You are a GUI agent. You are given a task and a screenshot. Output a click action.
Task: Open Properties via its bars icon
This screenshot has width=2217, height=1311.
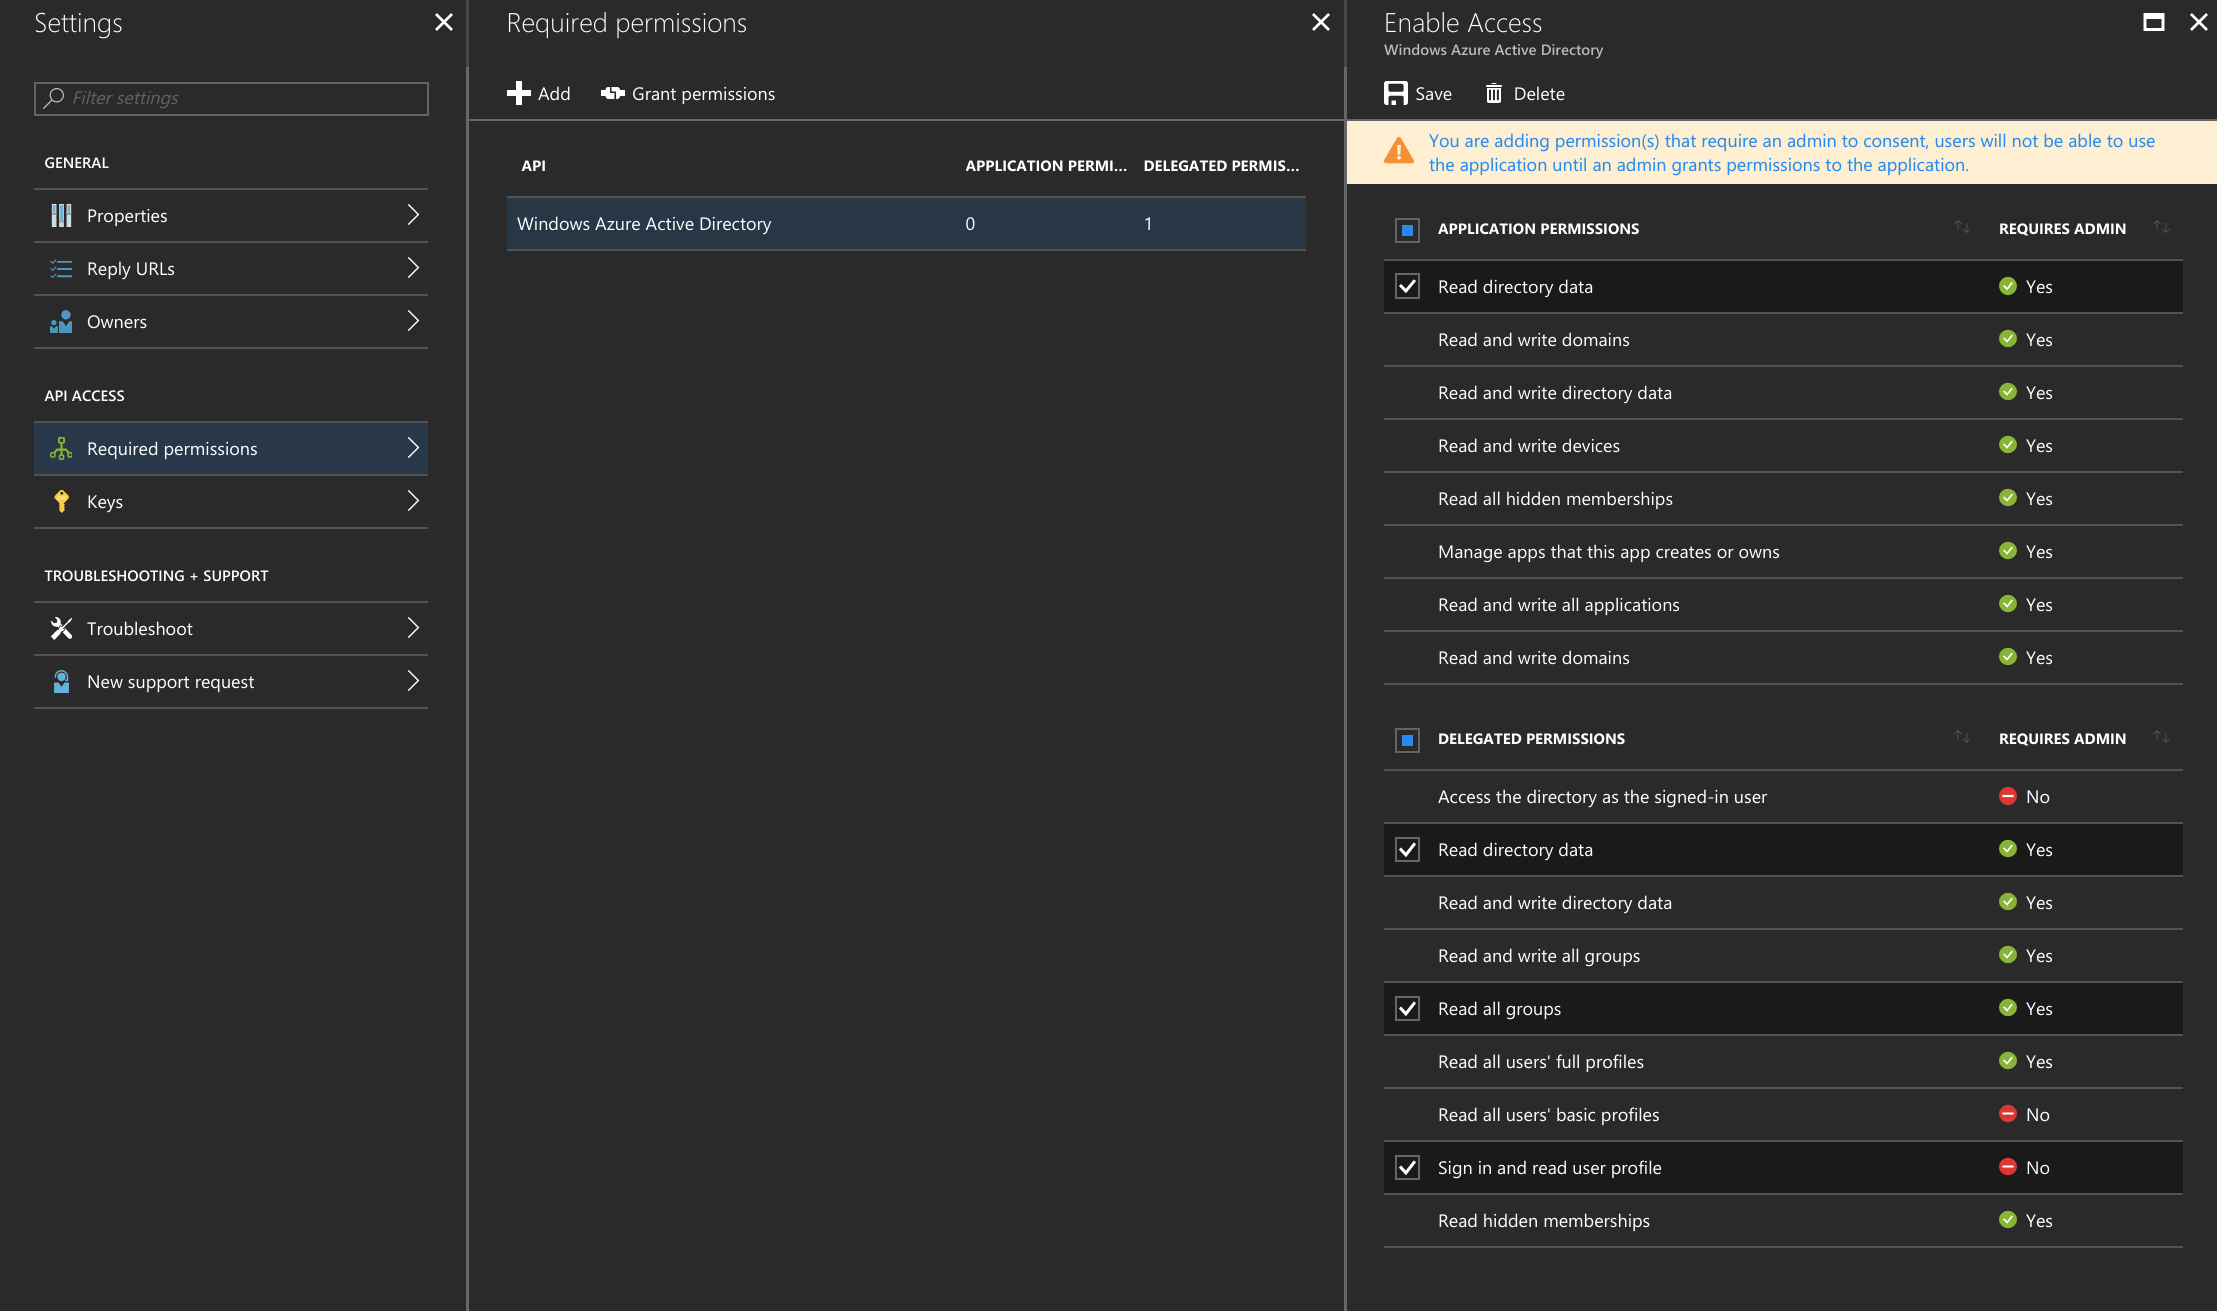click(61, 215)
